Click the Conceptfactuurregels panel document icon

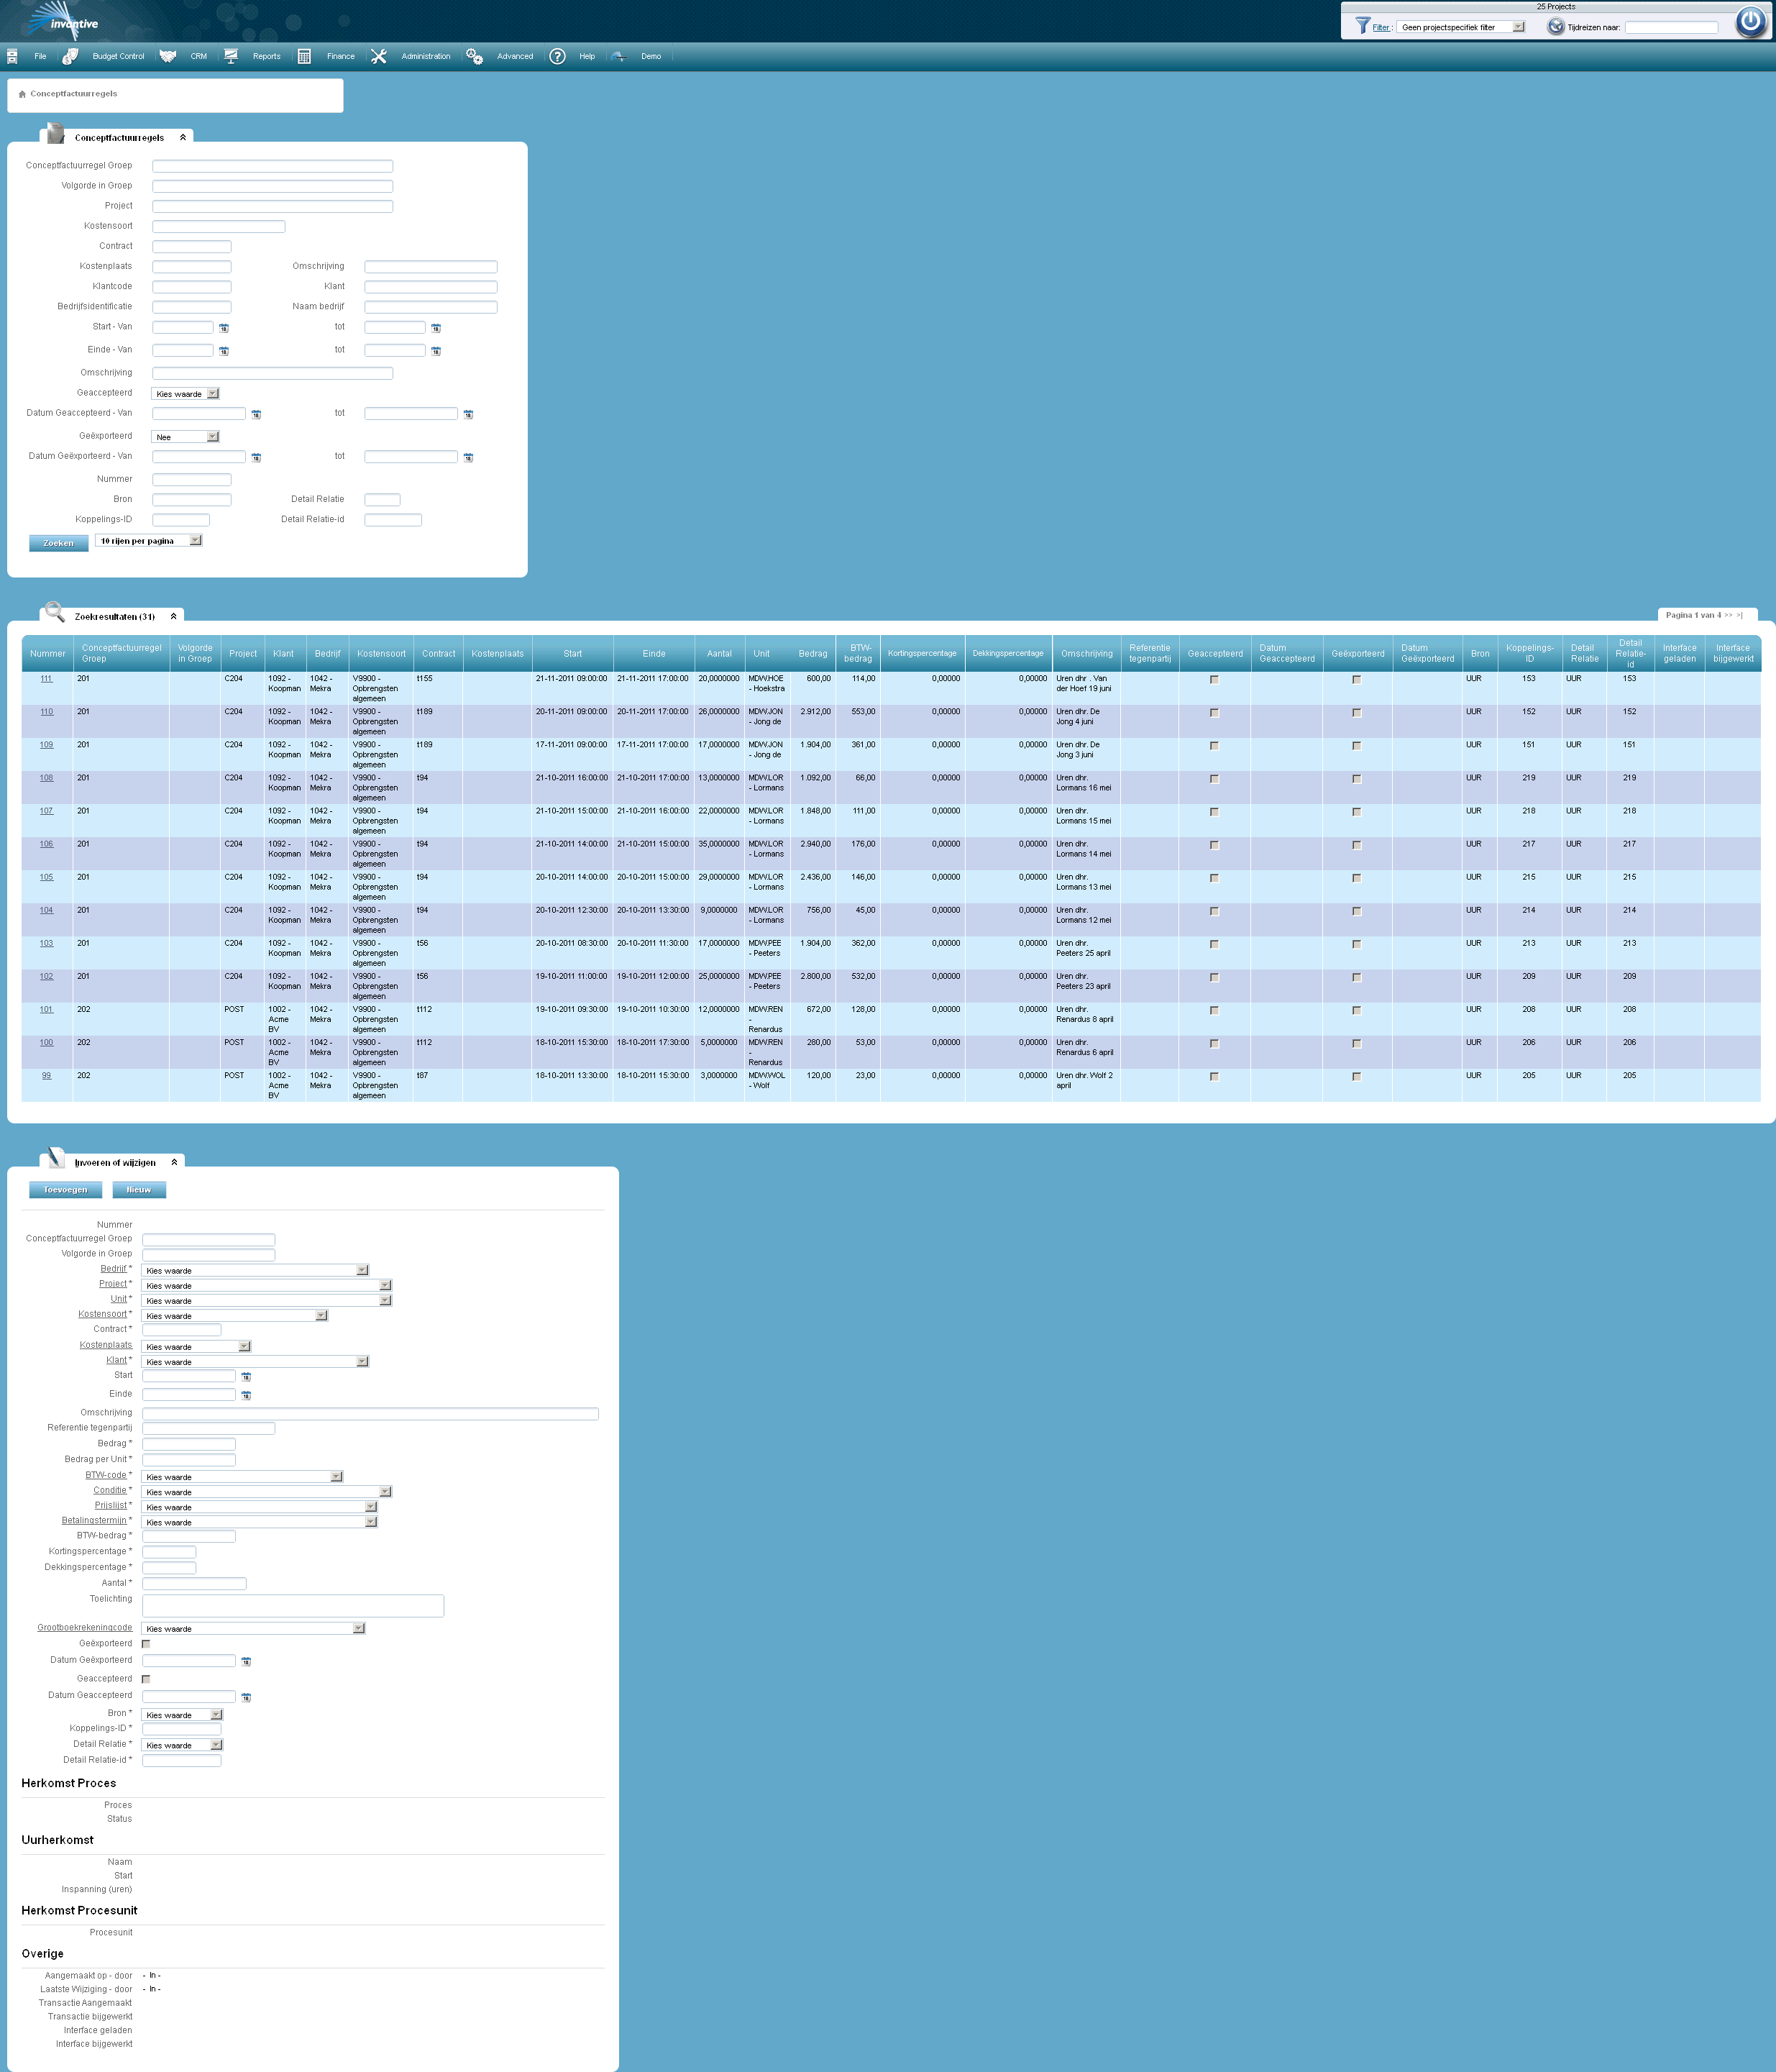click(56, 133)
